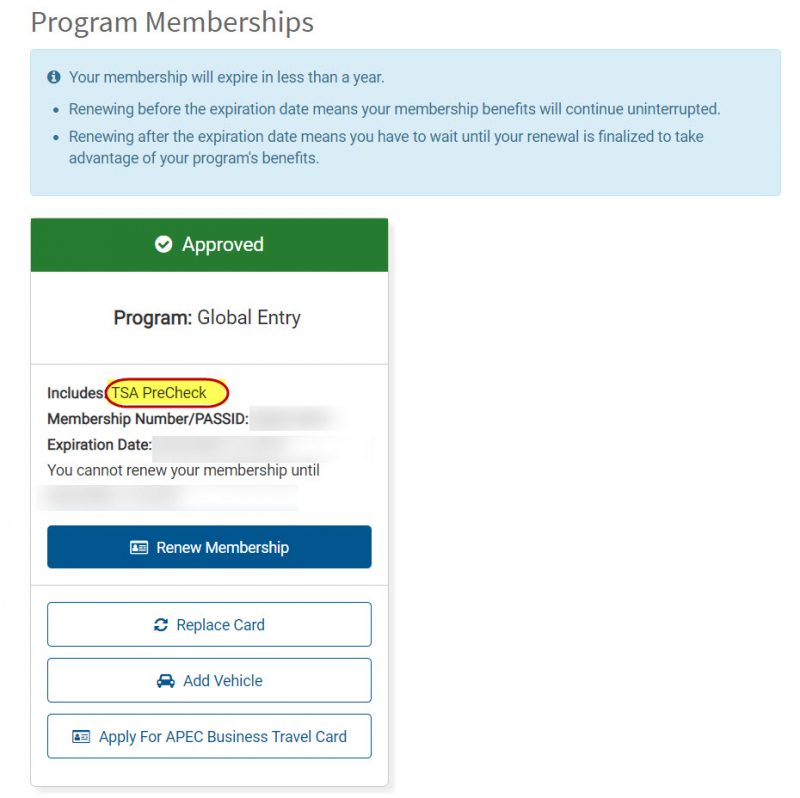
Task: Click the Replace Card button
Action: click(209, 624)
